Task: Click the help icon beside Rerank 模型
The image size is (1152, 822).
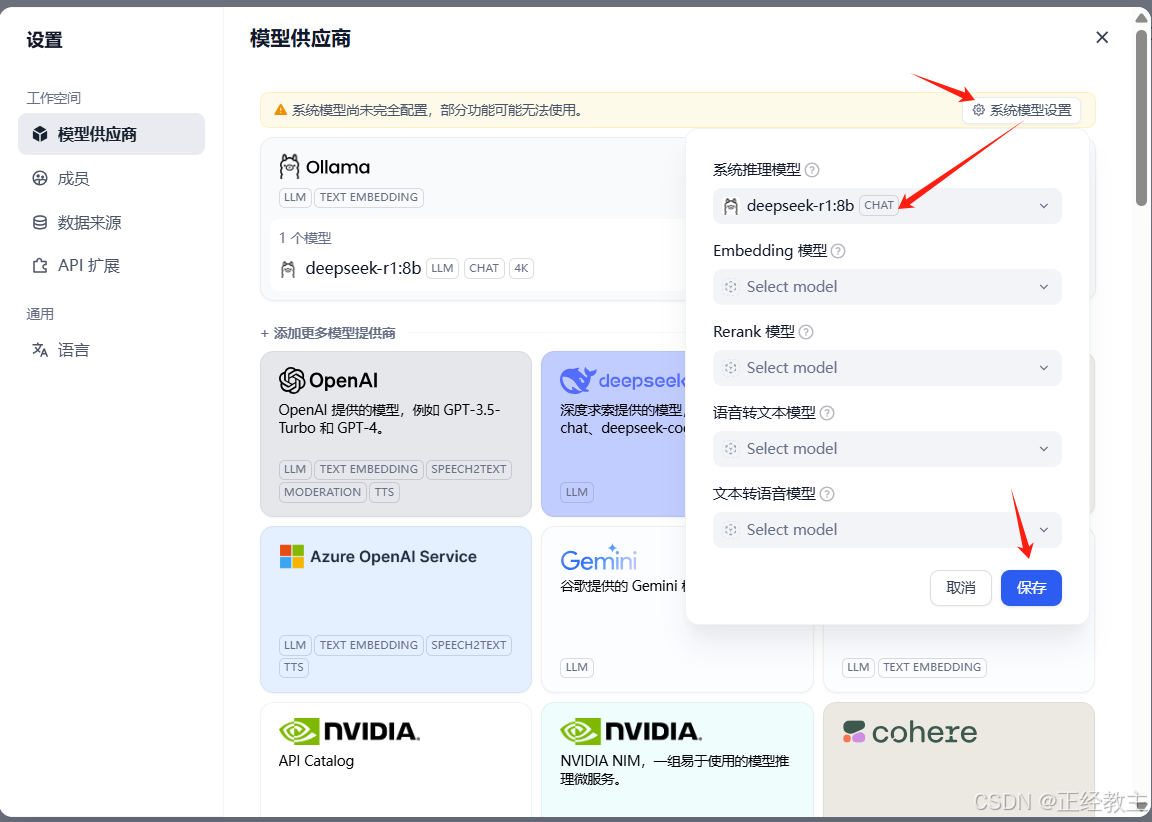Action: (x=806, y=332)
